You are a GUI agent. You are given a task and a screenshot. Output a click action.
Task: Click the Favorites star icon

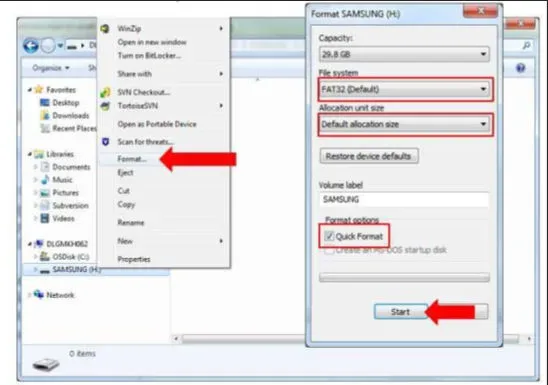pyautogui.click(x=39, y=90)
